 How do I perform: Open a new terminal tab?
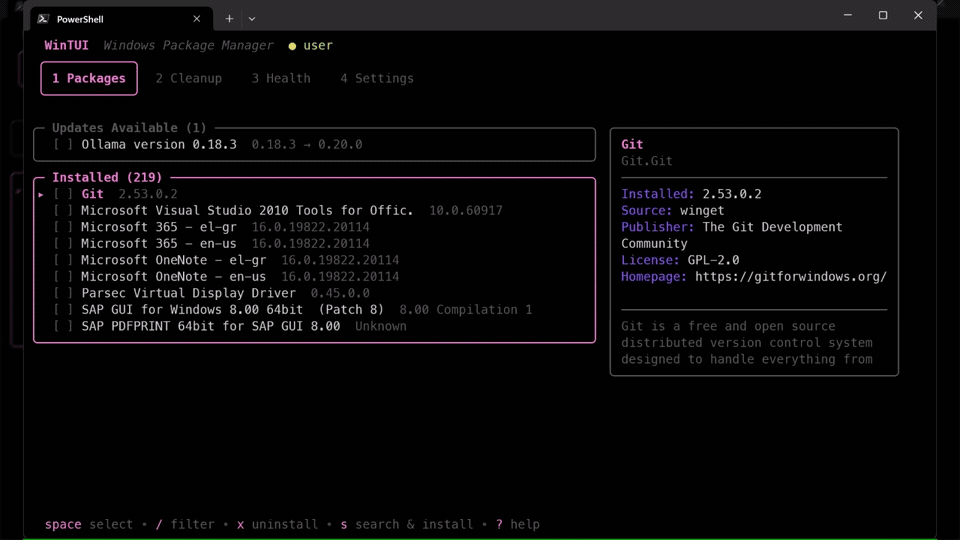click(229, 19)
